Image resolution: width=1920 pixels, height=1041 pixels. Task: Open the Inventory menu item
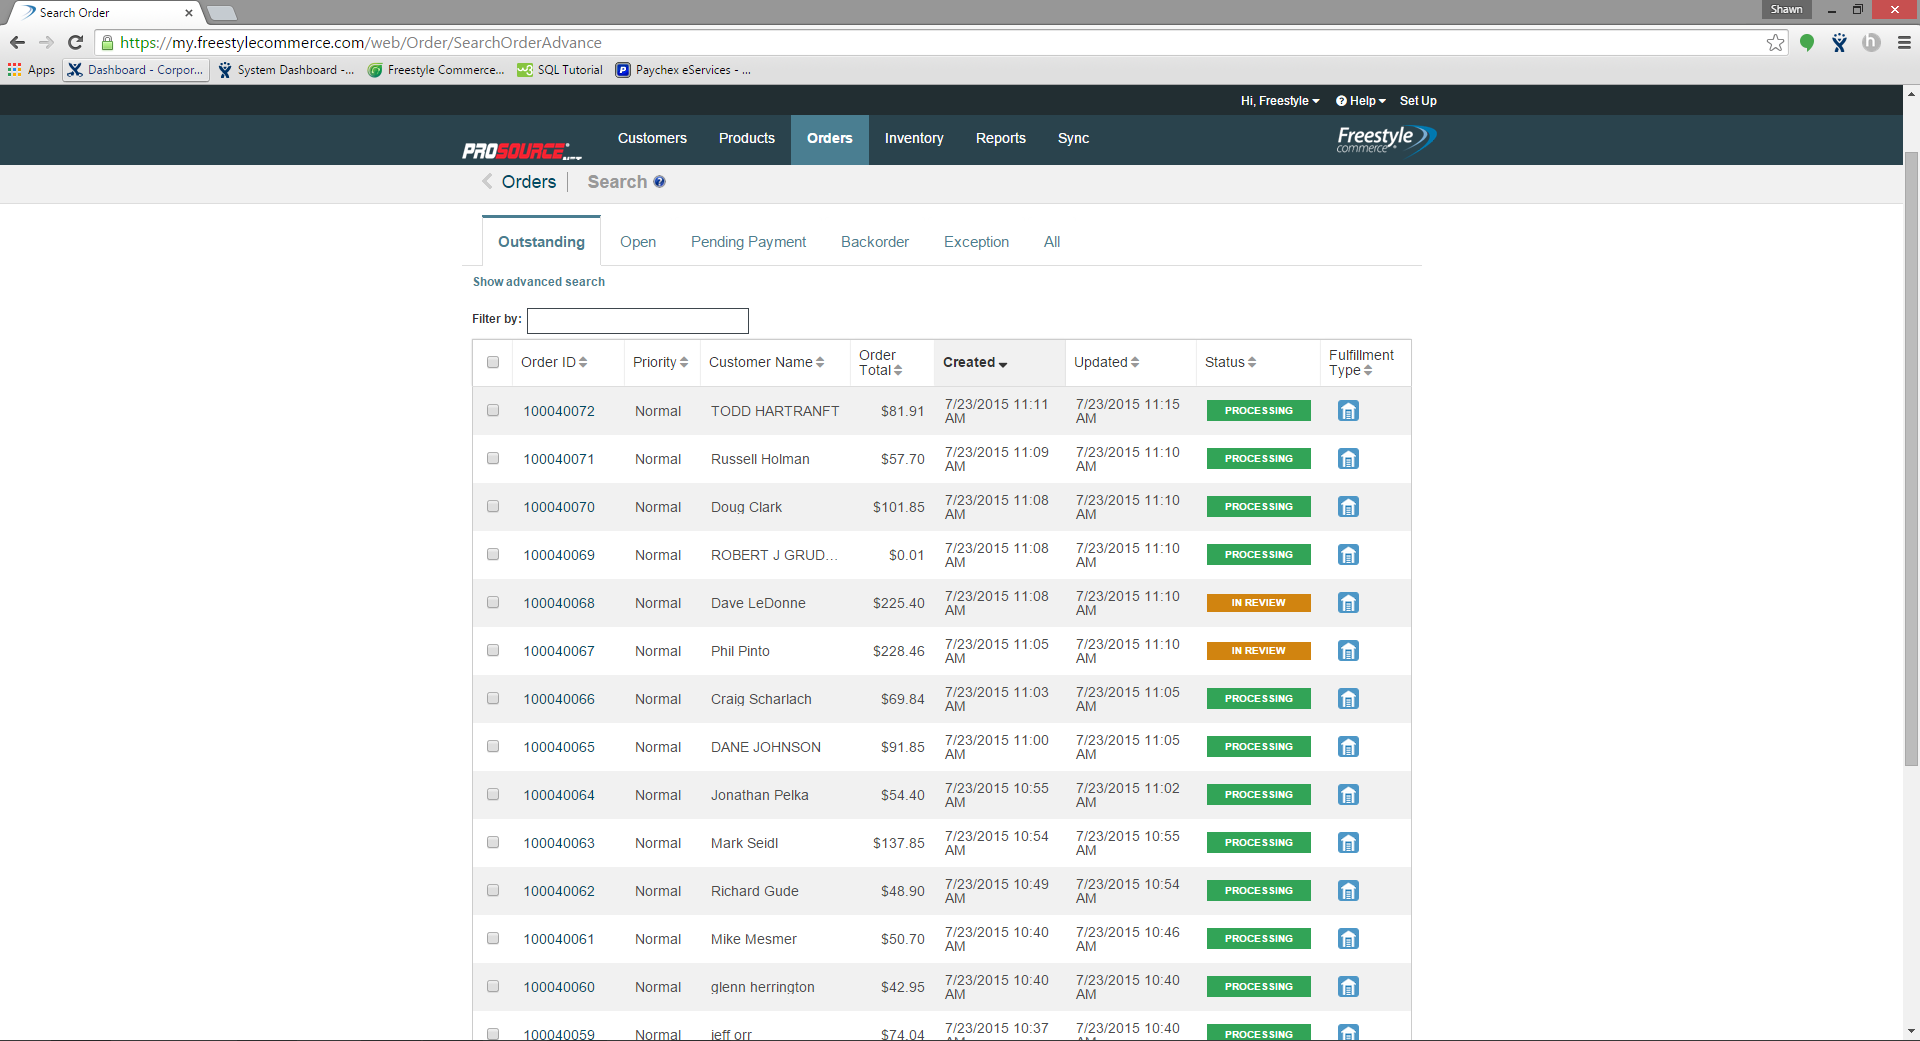point(913,139)
